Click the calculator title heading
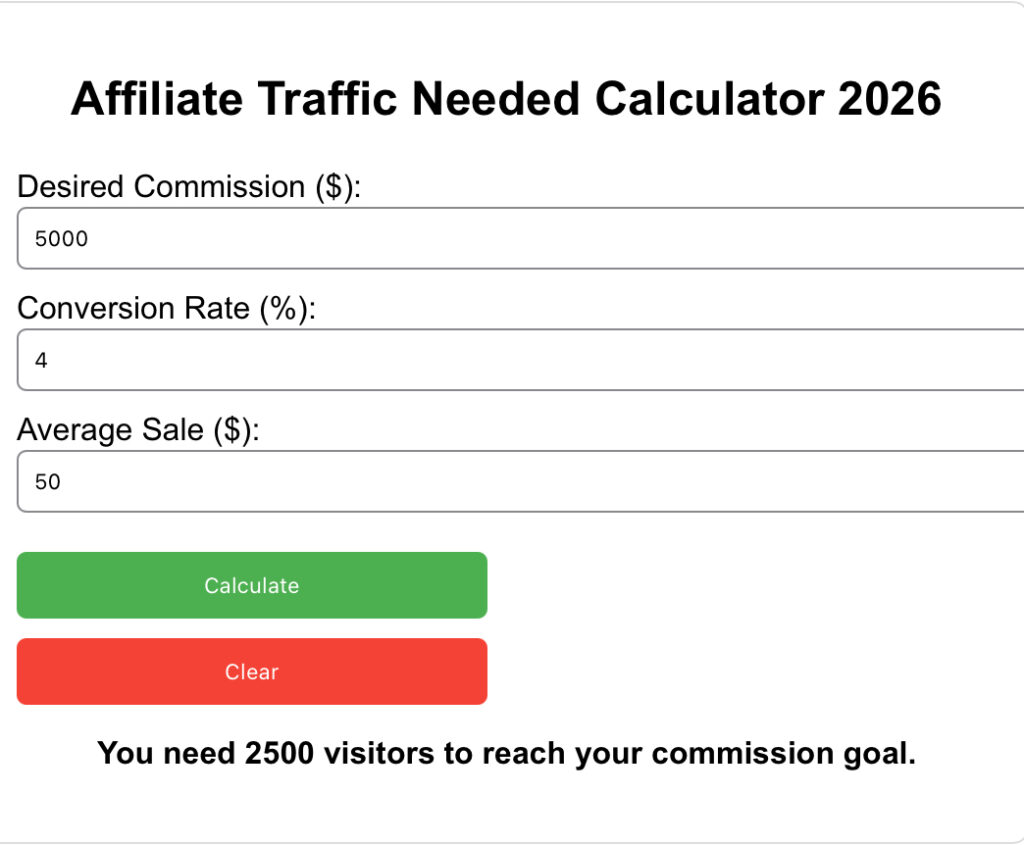Viewport: 1024px width, 845px height. pos(507,98)
